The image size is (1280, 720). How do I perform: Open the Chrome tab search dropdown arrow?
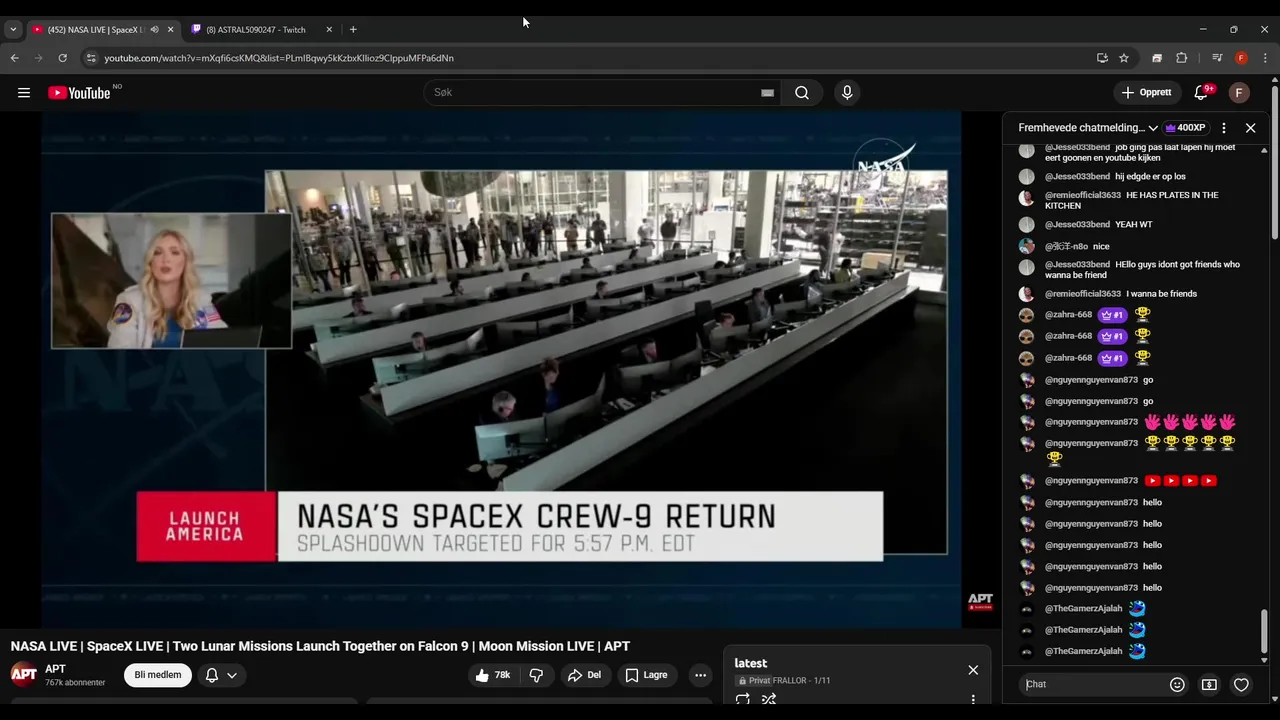[x=13, y=29]
